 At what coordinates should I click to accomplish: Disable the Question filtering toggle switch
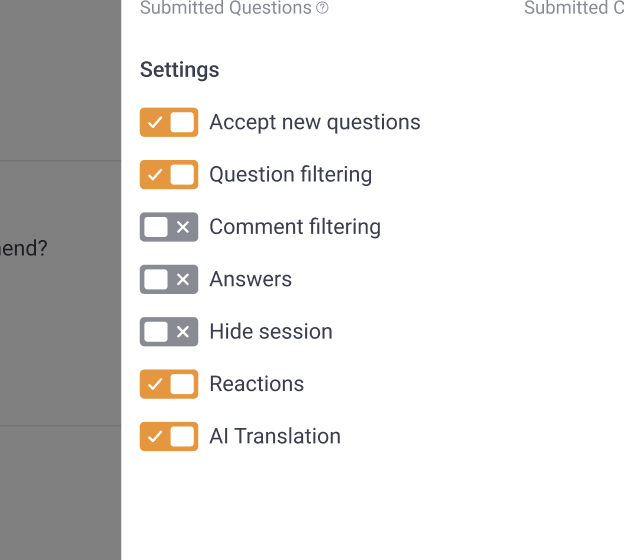coord(169,175)
